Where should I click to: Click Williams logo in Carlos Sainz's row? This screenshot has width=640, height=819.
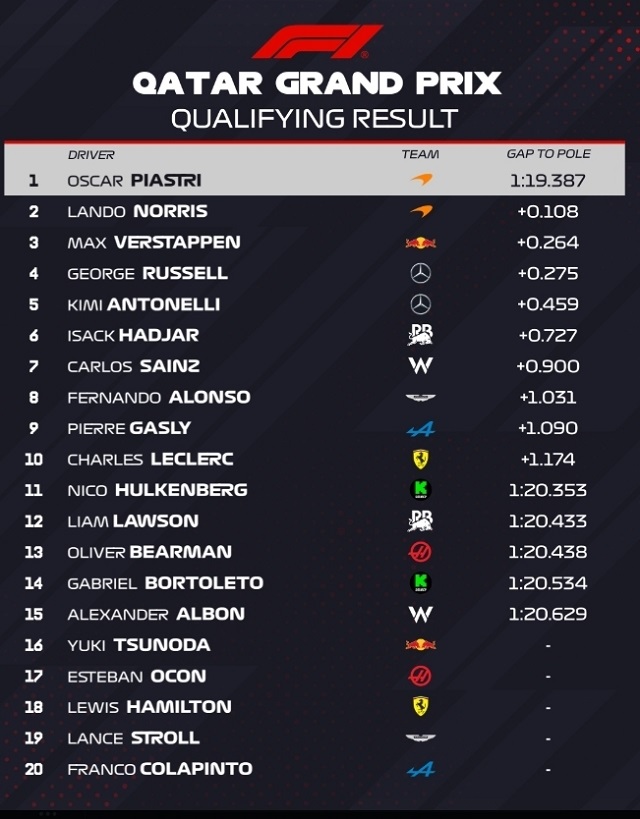pyautogui.click(x=421, y=366)
